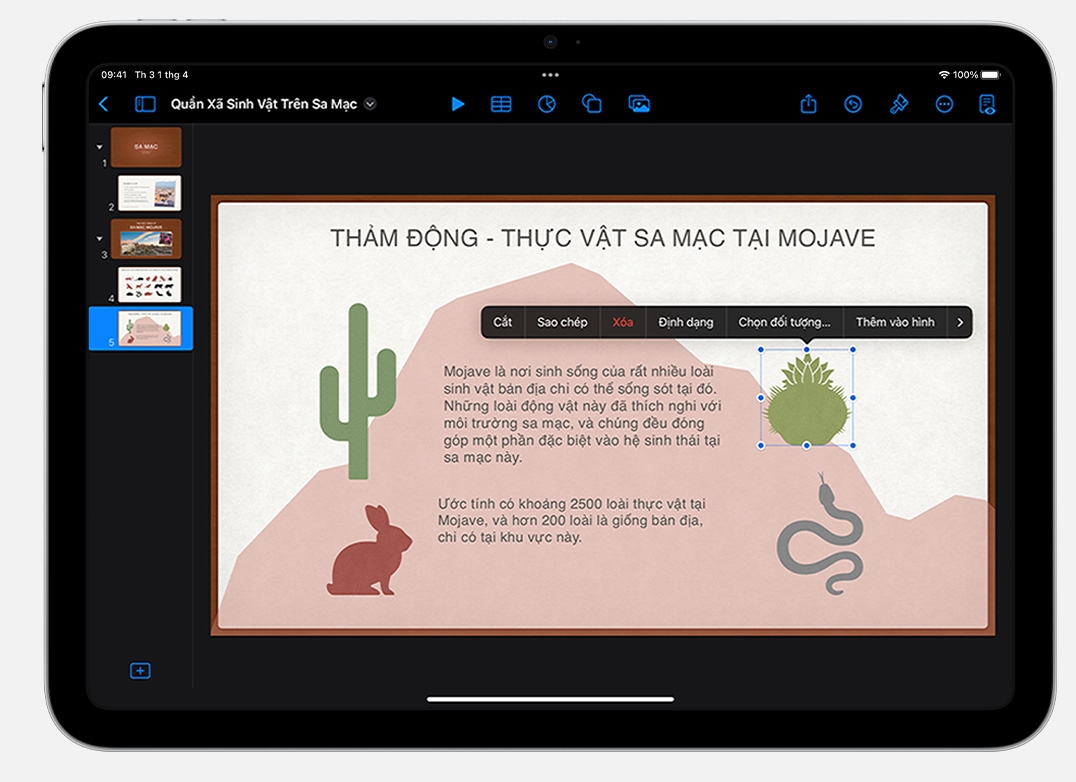The height and width of the screenshot is (782, 1076).
Task: Toggle the slide navigator sidebar
Action: 145,104
